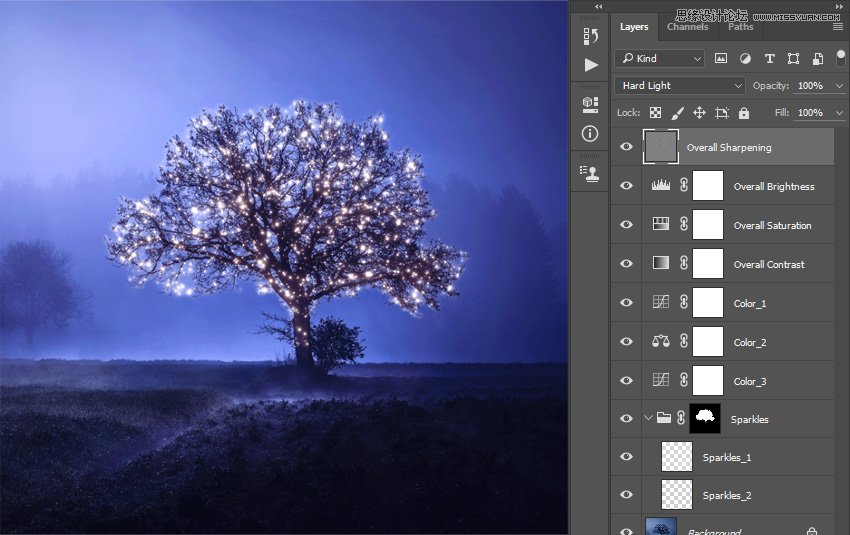
Task: Open the History panel icon
Action: [x=590, y=36]
